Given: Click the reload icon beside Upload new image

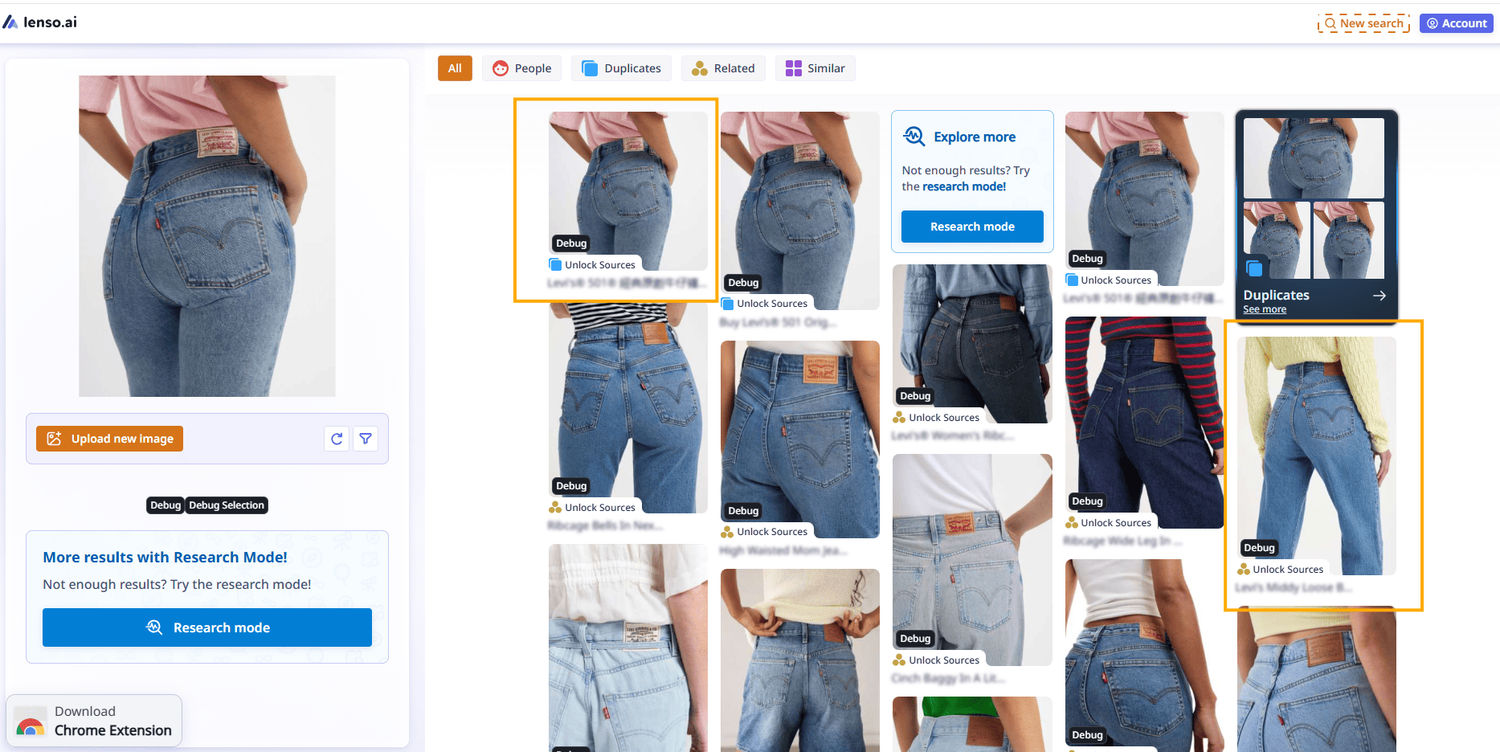Looking at the screenshot, I should [337, 438].
